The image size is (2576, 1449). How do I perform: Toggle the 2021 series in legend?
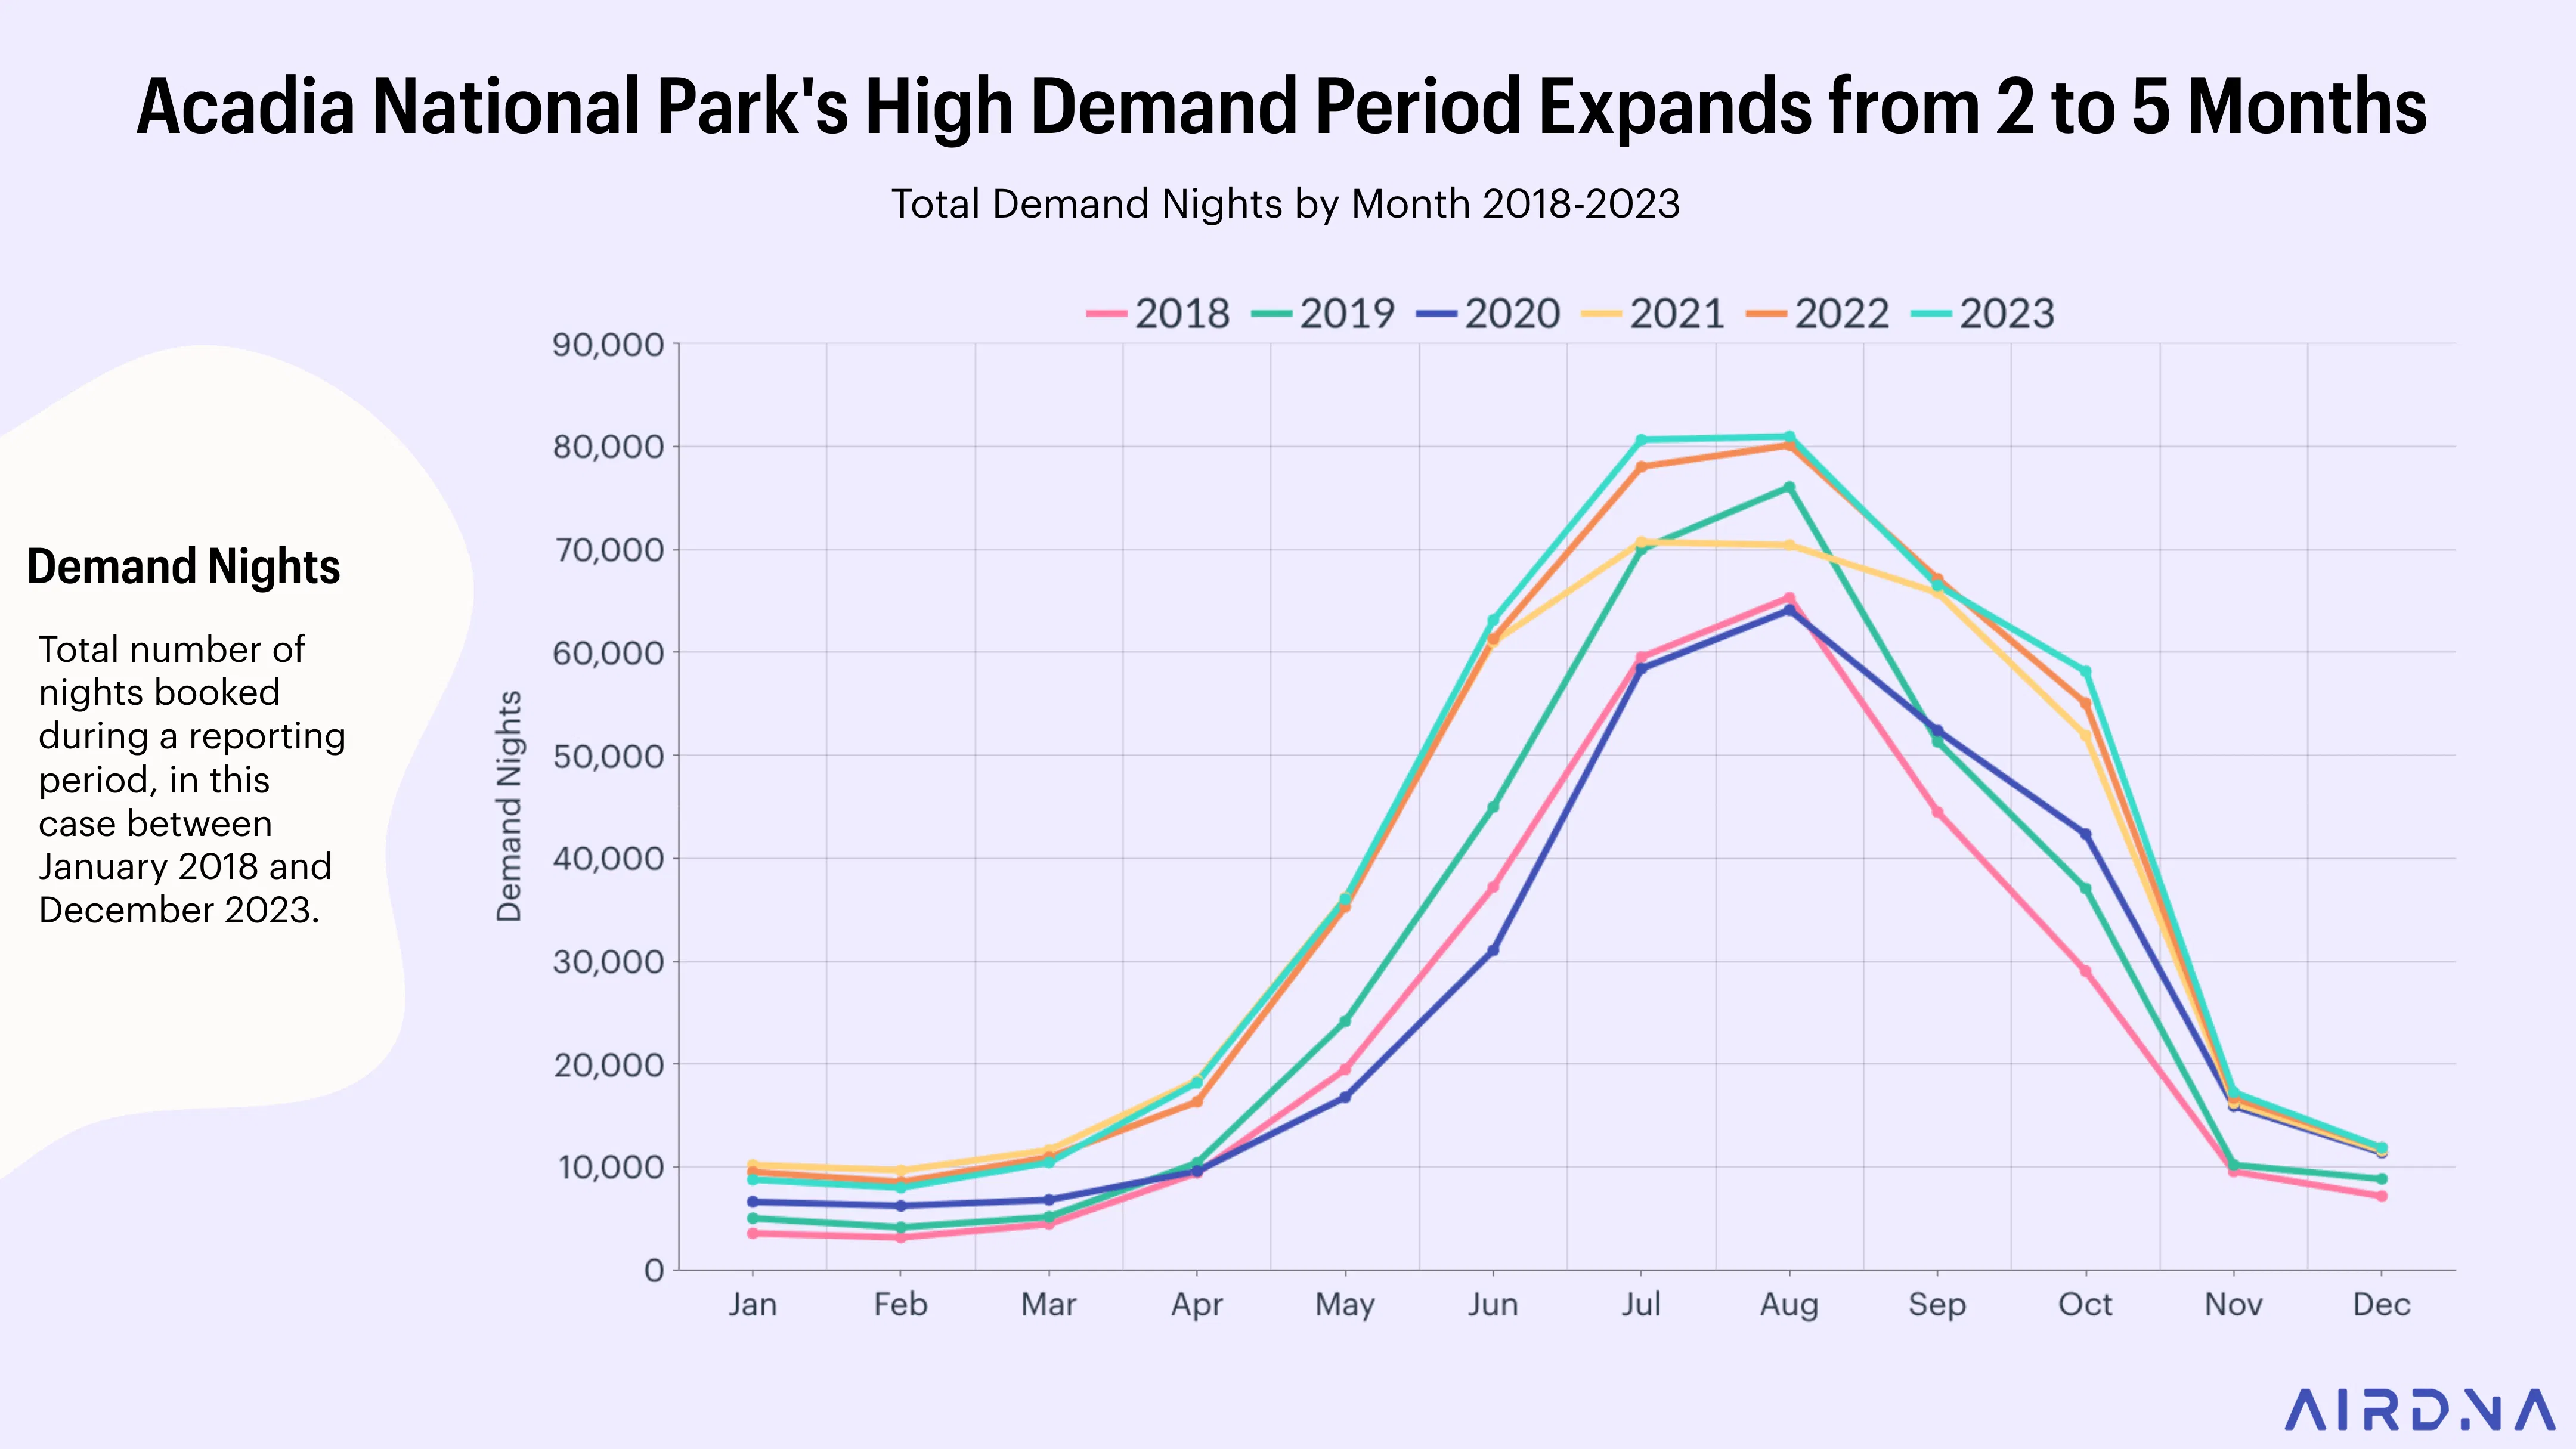click(x=1653, y=314)
